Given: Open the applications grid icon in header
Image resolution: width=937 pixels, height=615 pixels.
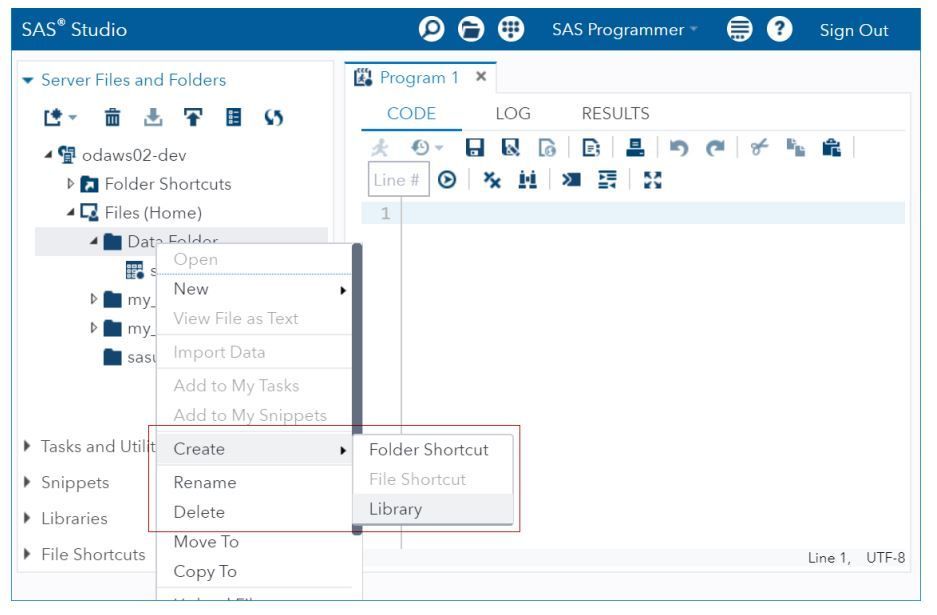Looking at the screenshot, I should (x=511, y=28).
